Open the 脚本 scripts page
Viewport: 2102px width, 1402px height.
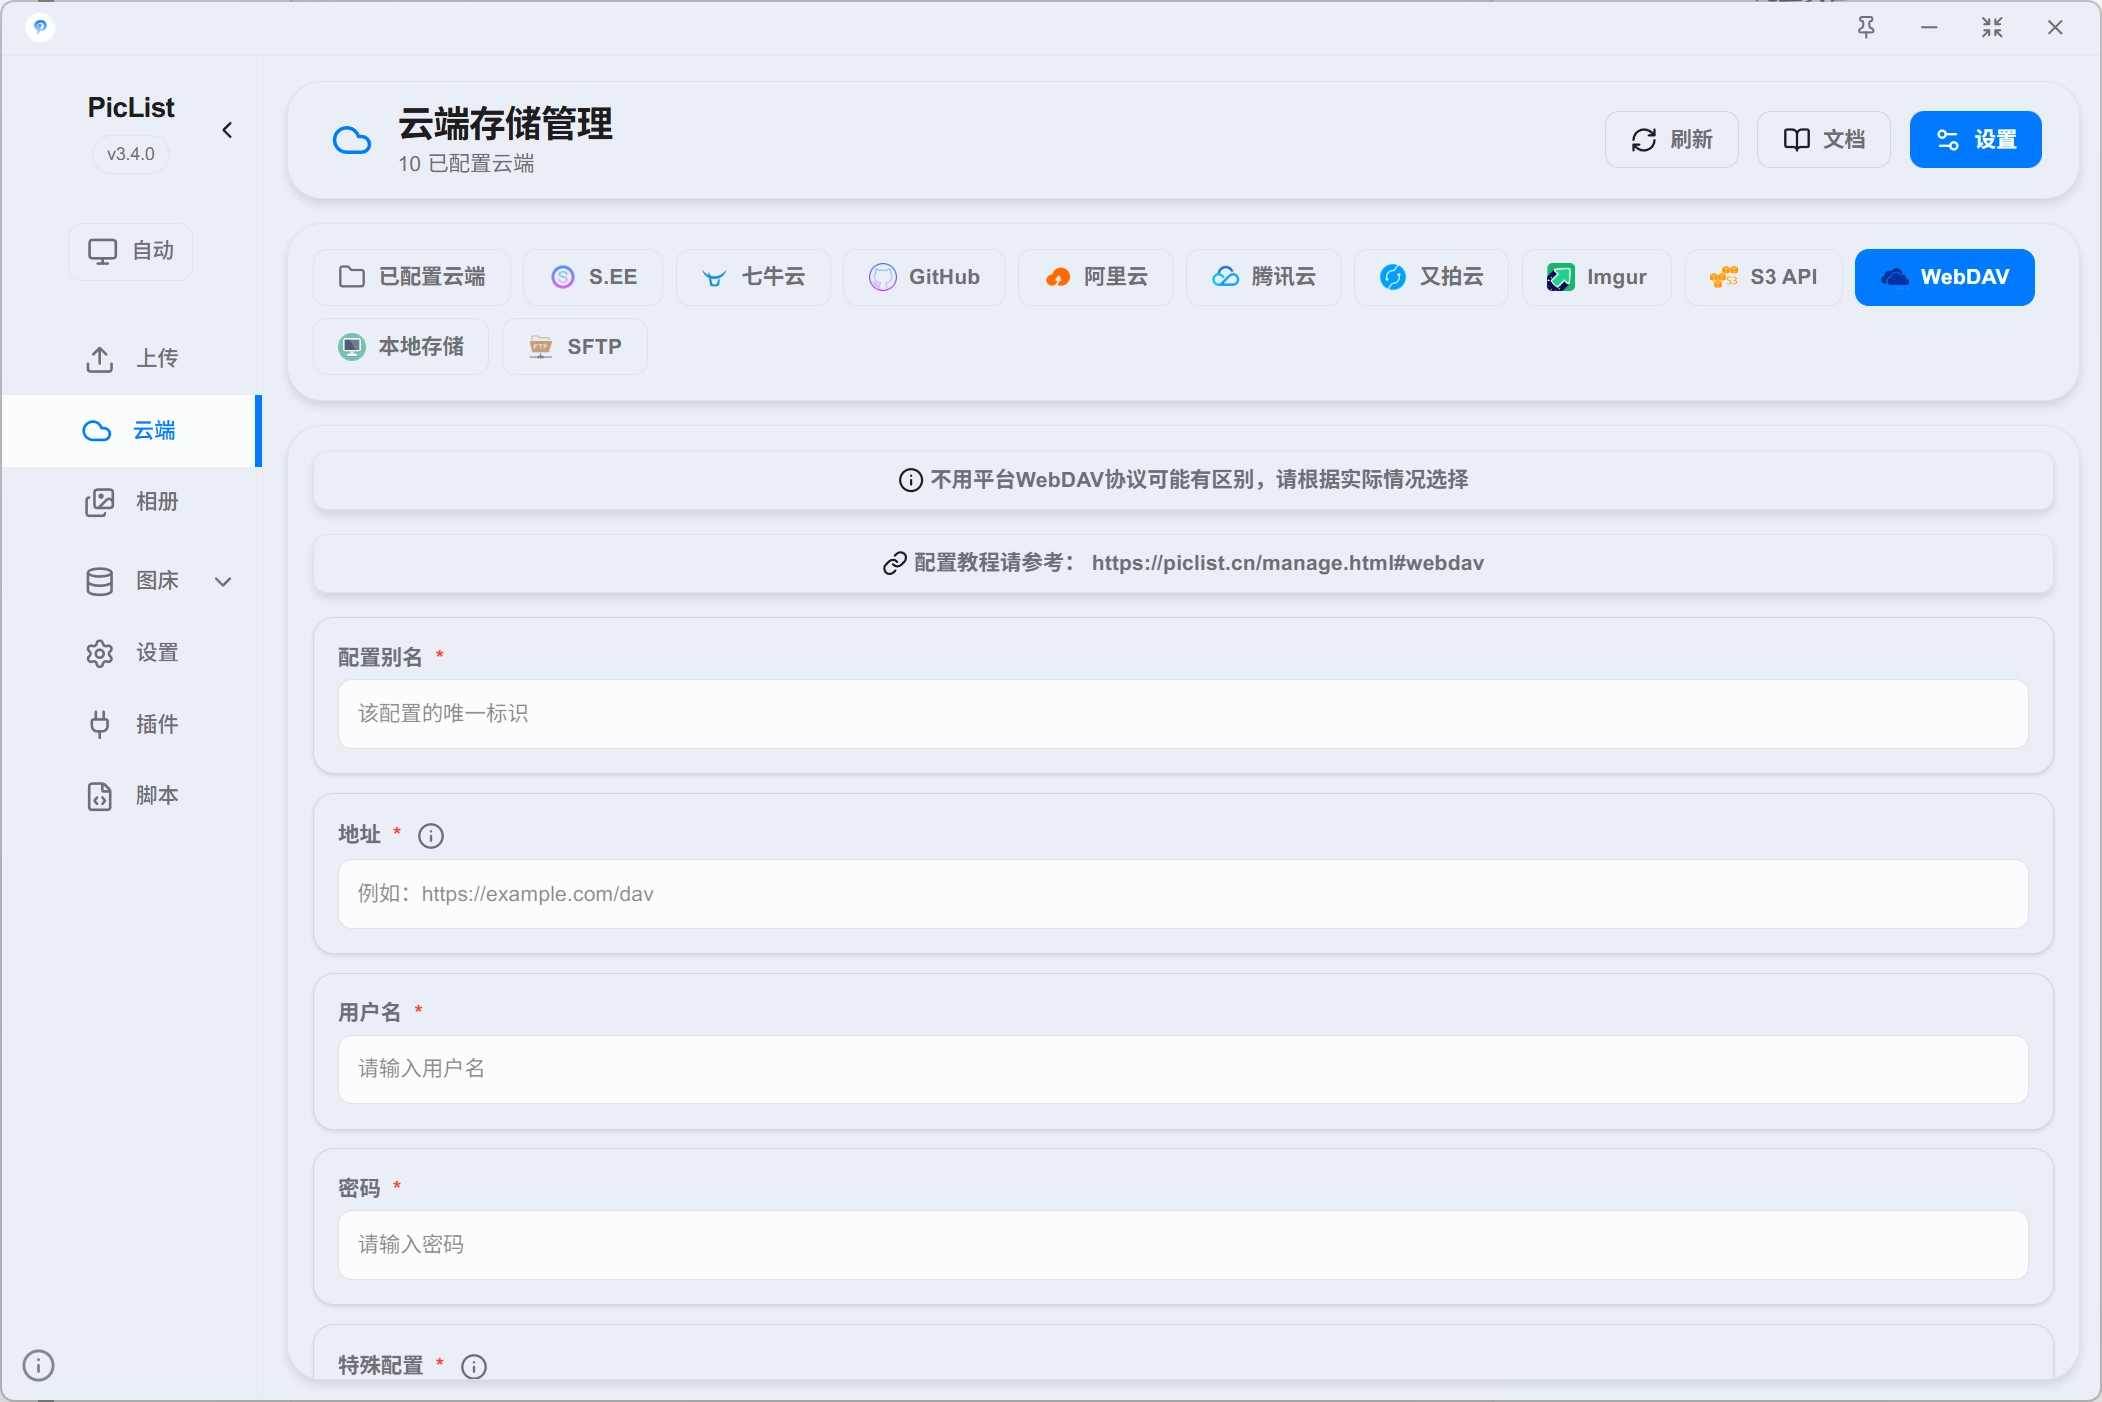[x=131, y=796]
